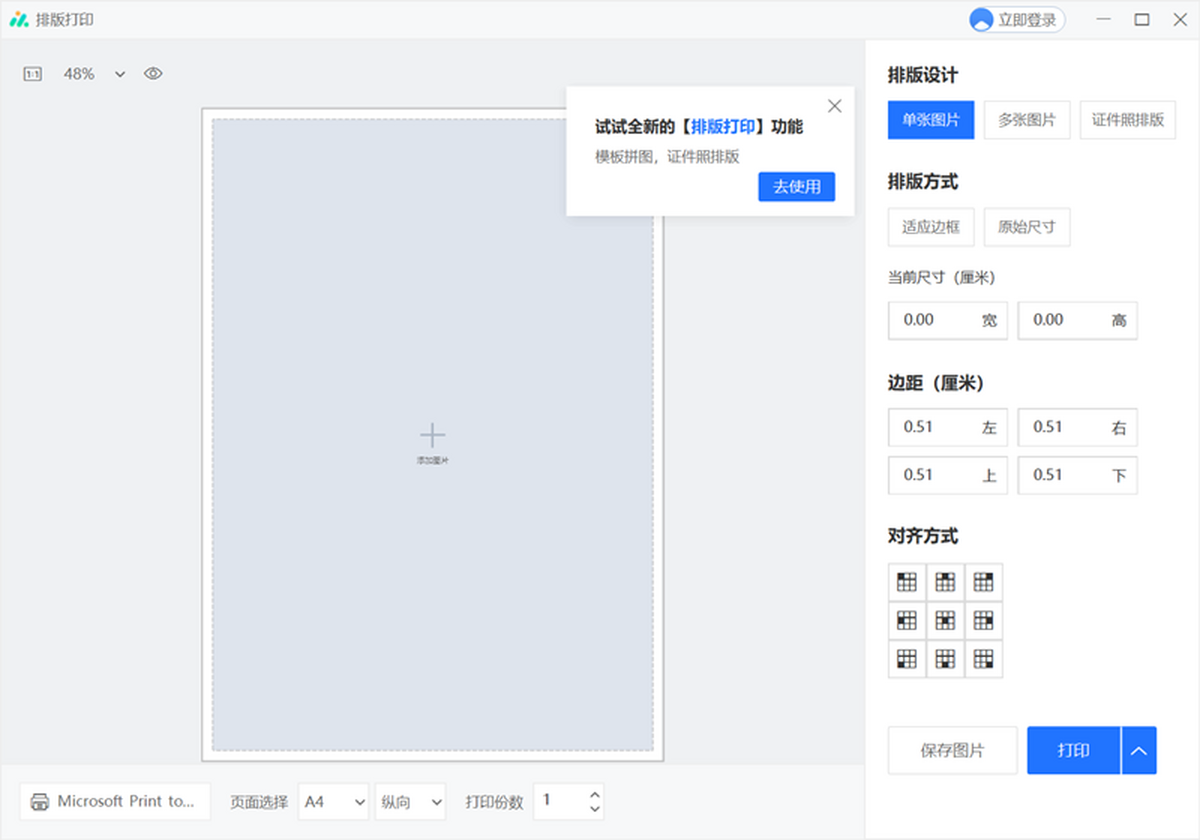Expand the print options arrow
Image resolution: width=1200 pixels, height=840 pixels.
pyautogui.click(x=1139, y=750)
